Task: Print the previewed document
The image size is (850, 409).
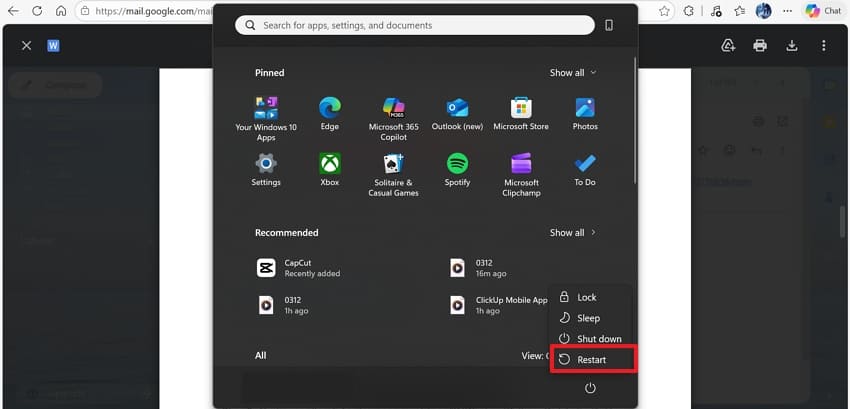Action: click(760, 46)
